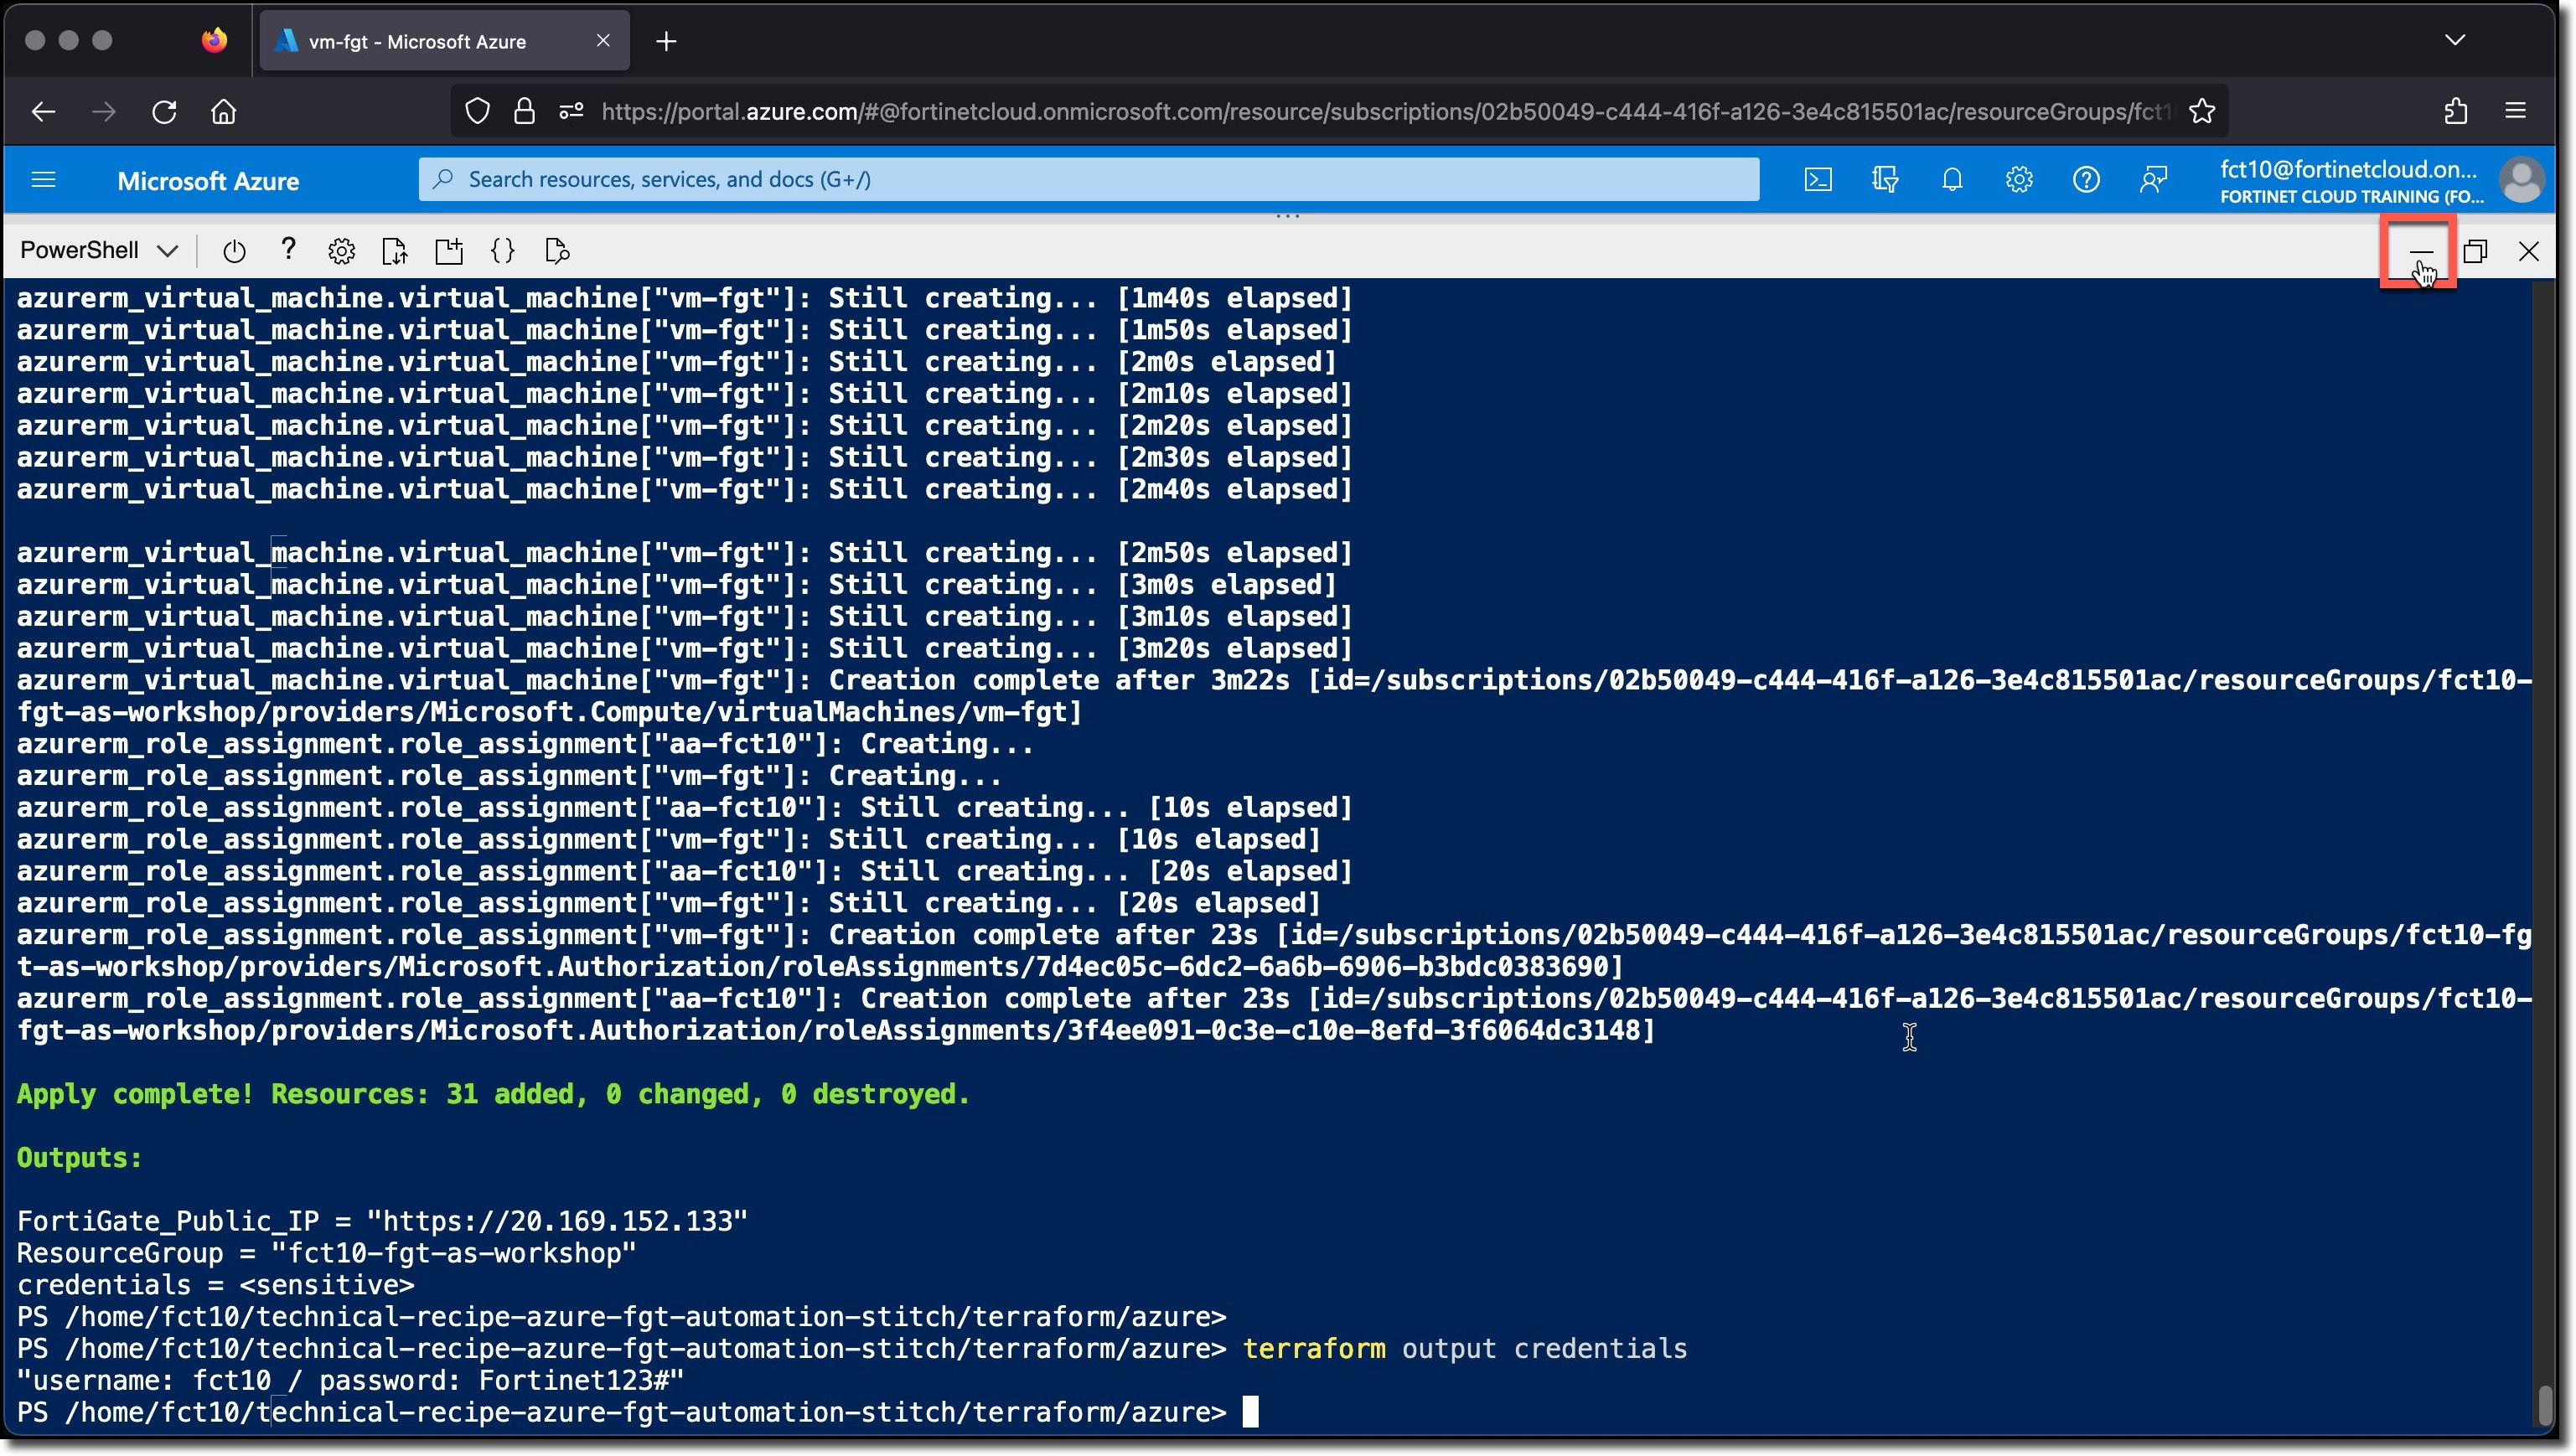Image resolution: width=2576 pixels, height=1456 pixels.
Task: View Azure notifications bell
Action: point(1952,180)
